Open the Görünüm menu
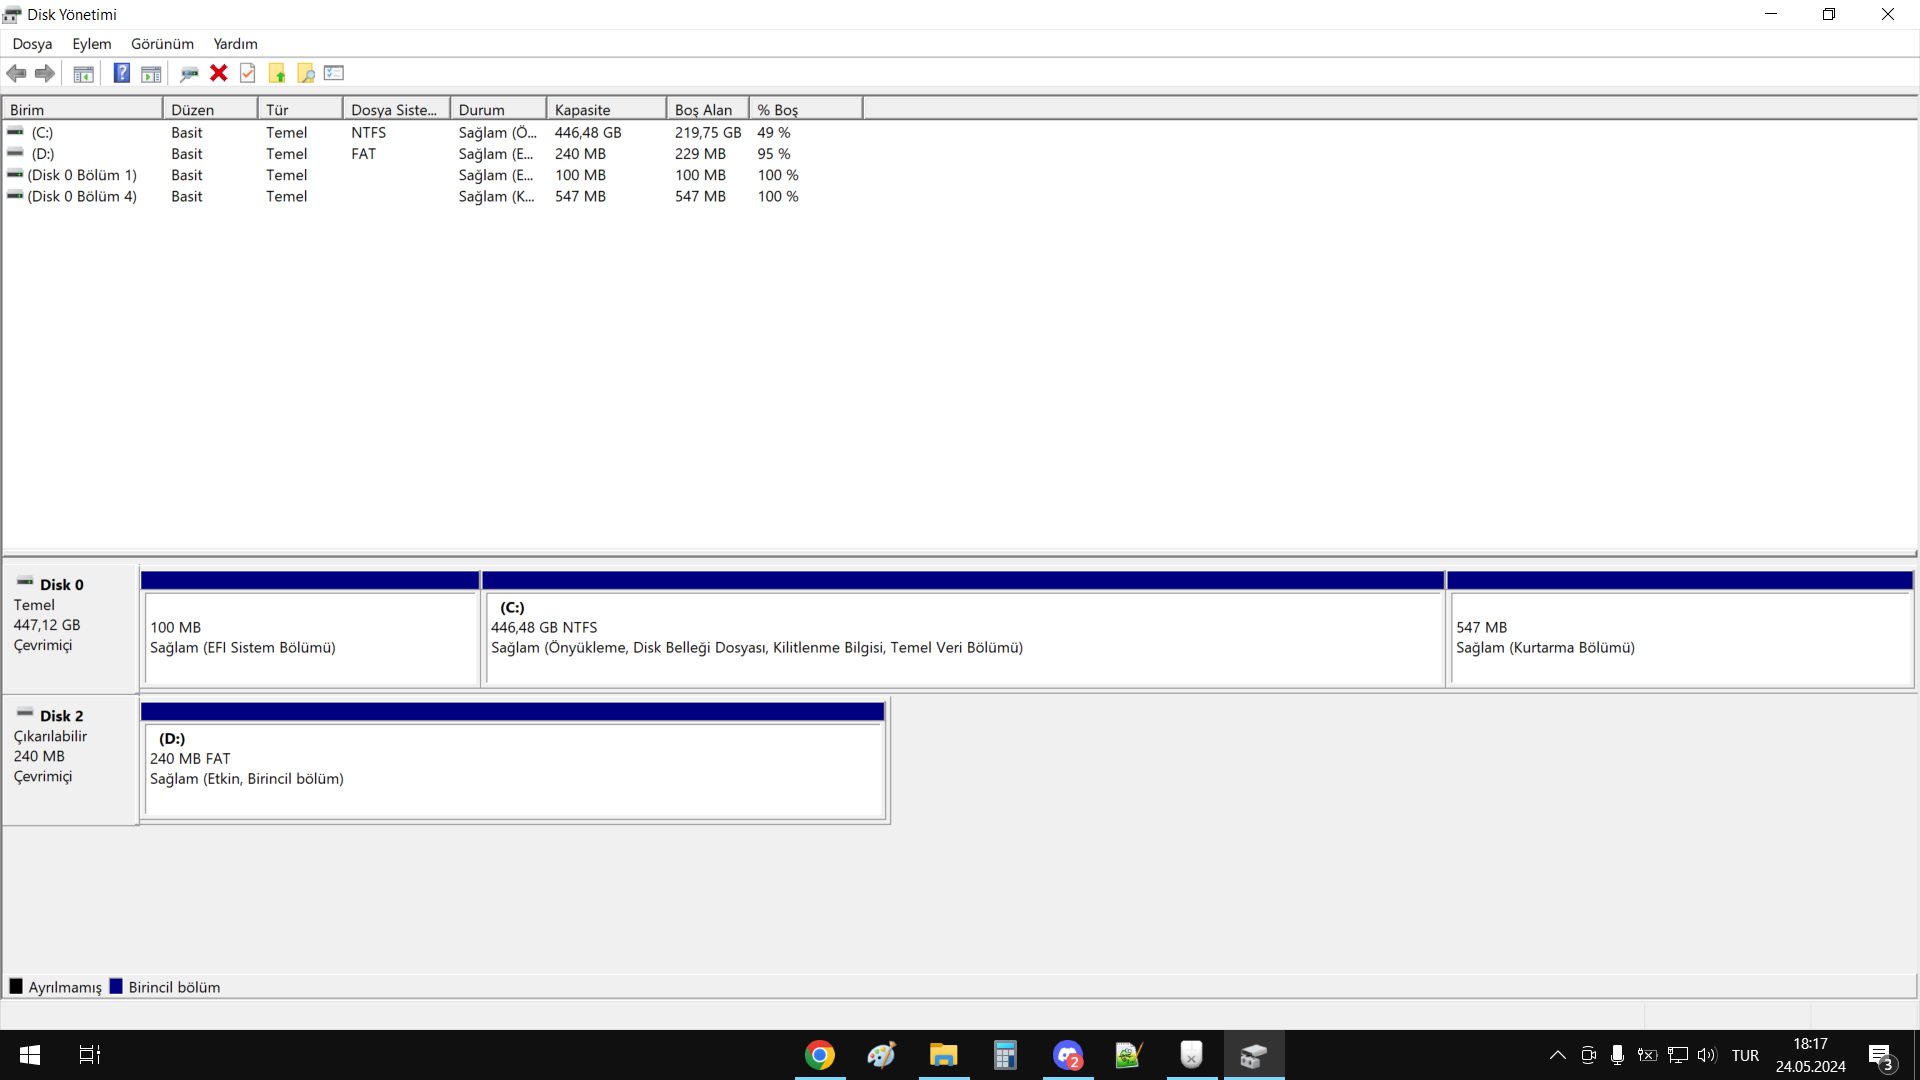 pyautogui.click(x=162, y=44)
